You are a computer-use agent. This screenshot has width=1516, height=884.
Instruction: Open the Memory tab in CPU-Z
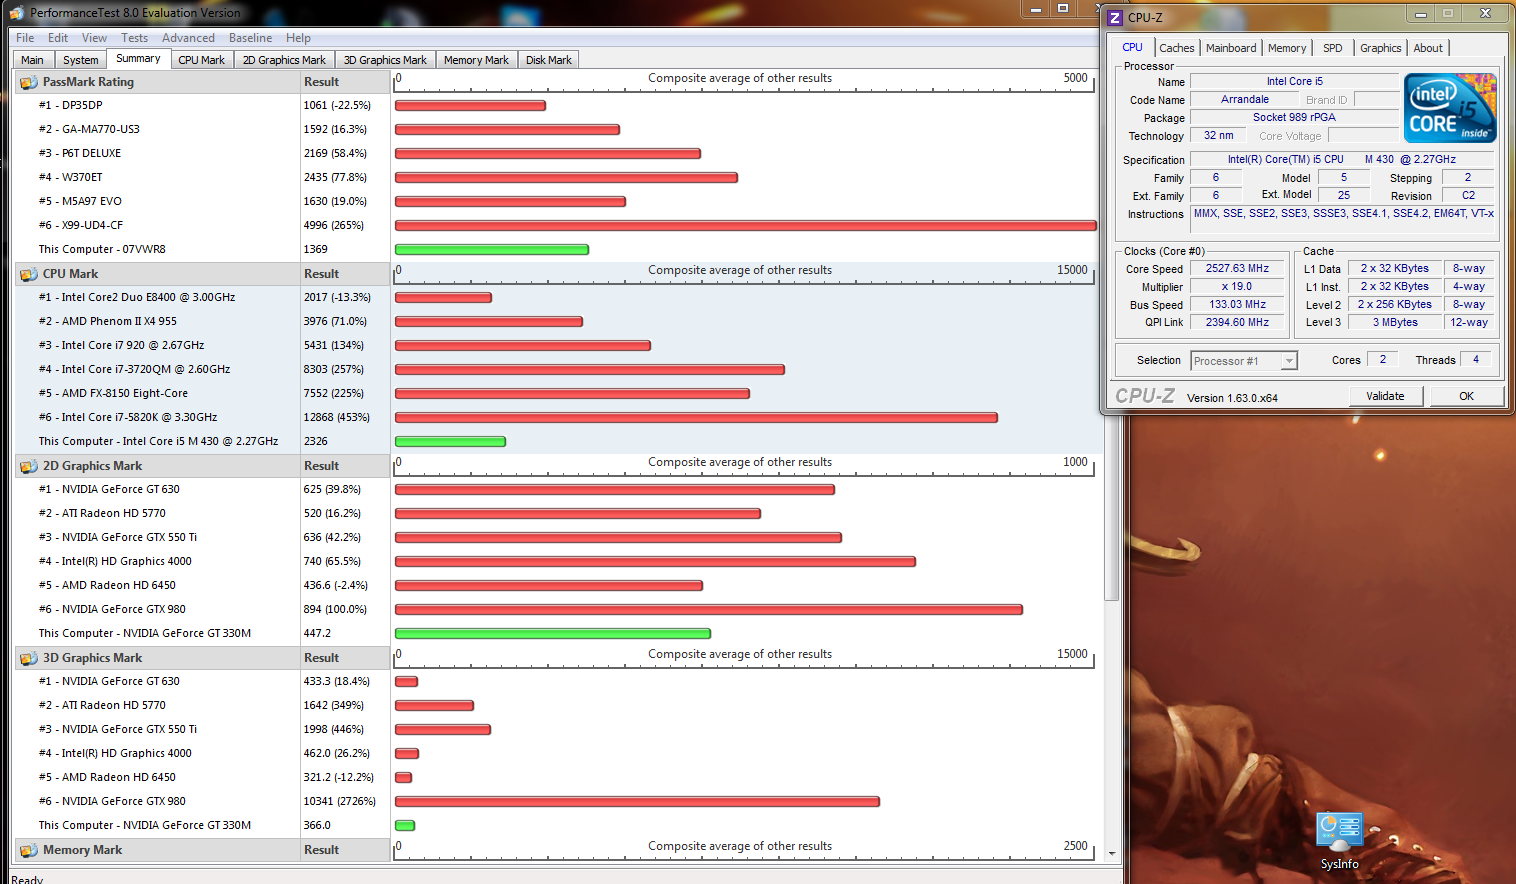pos(1287,48)
